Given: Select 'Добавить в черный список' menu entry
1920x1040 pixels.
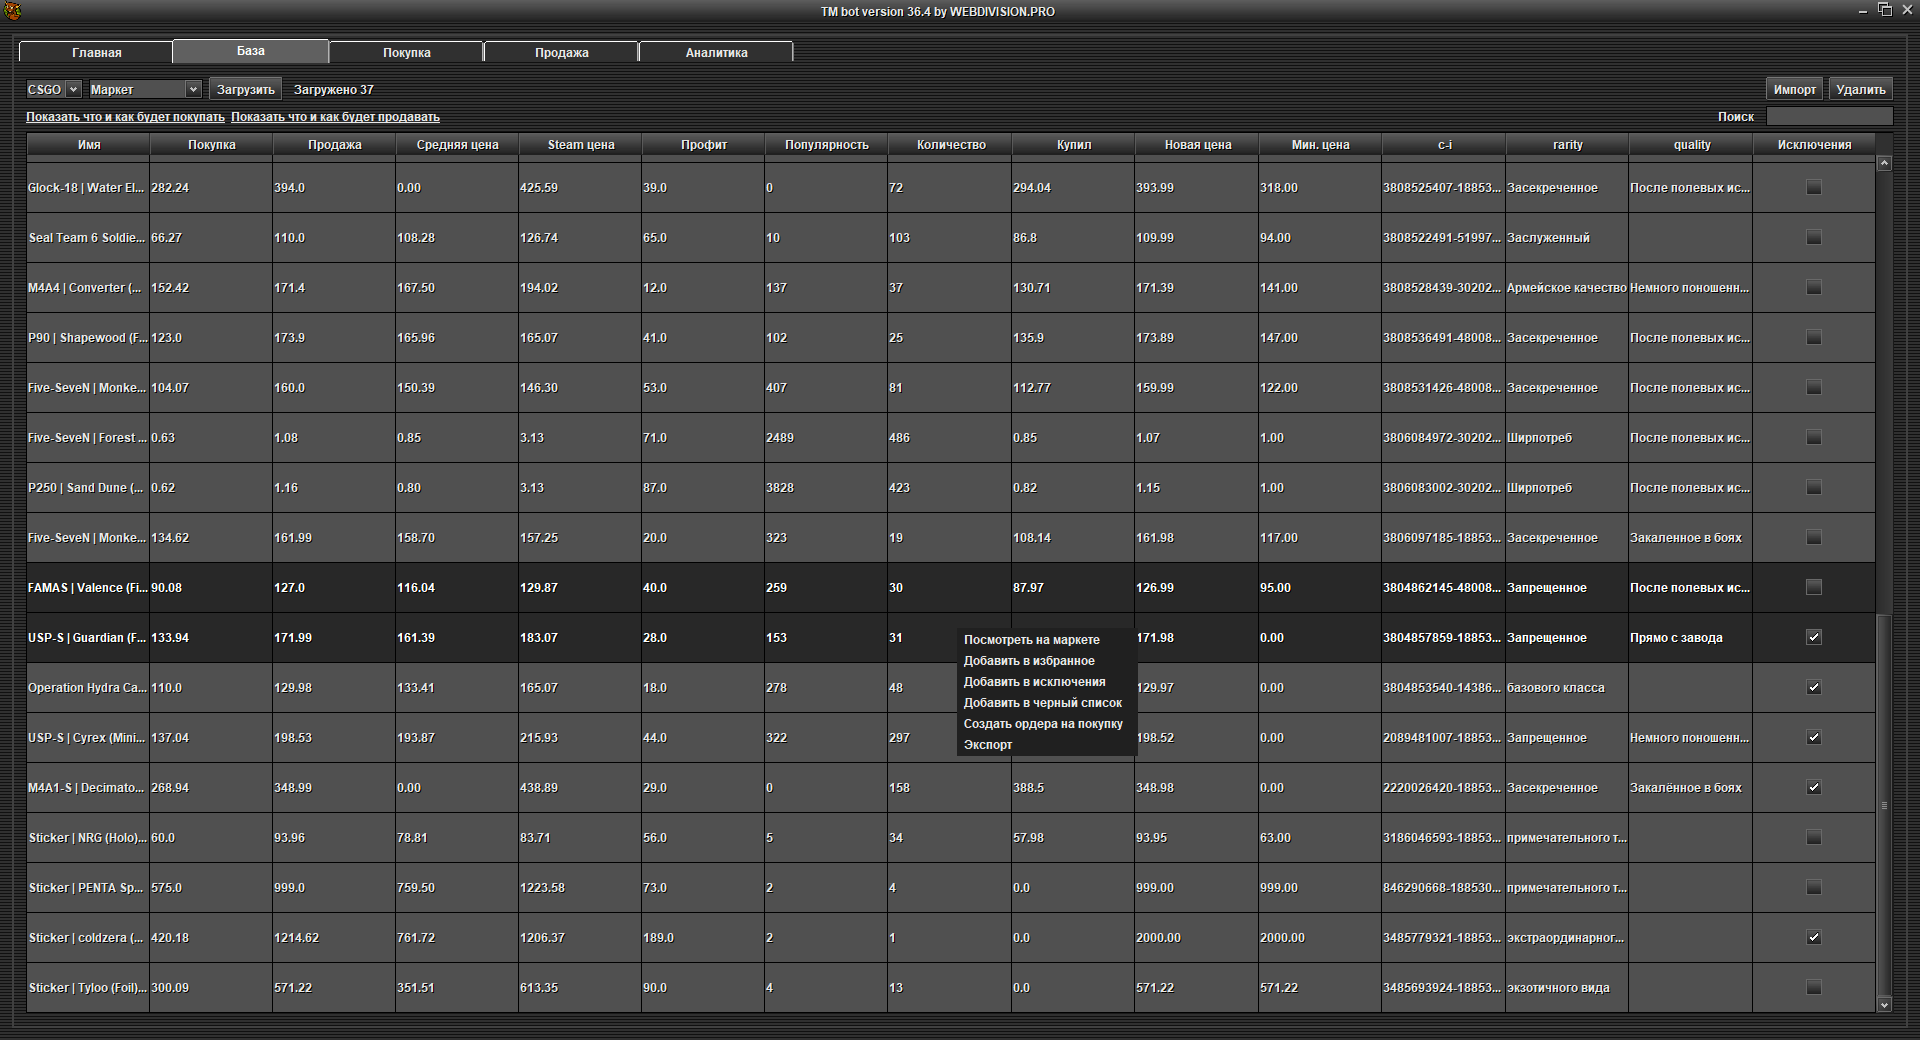Looking at the screenshot, I should pos(1042,703).
